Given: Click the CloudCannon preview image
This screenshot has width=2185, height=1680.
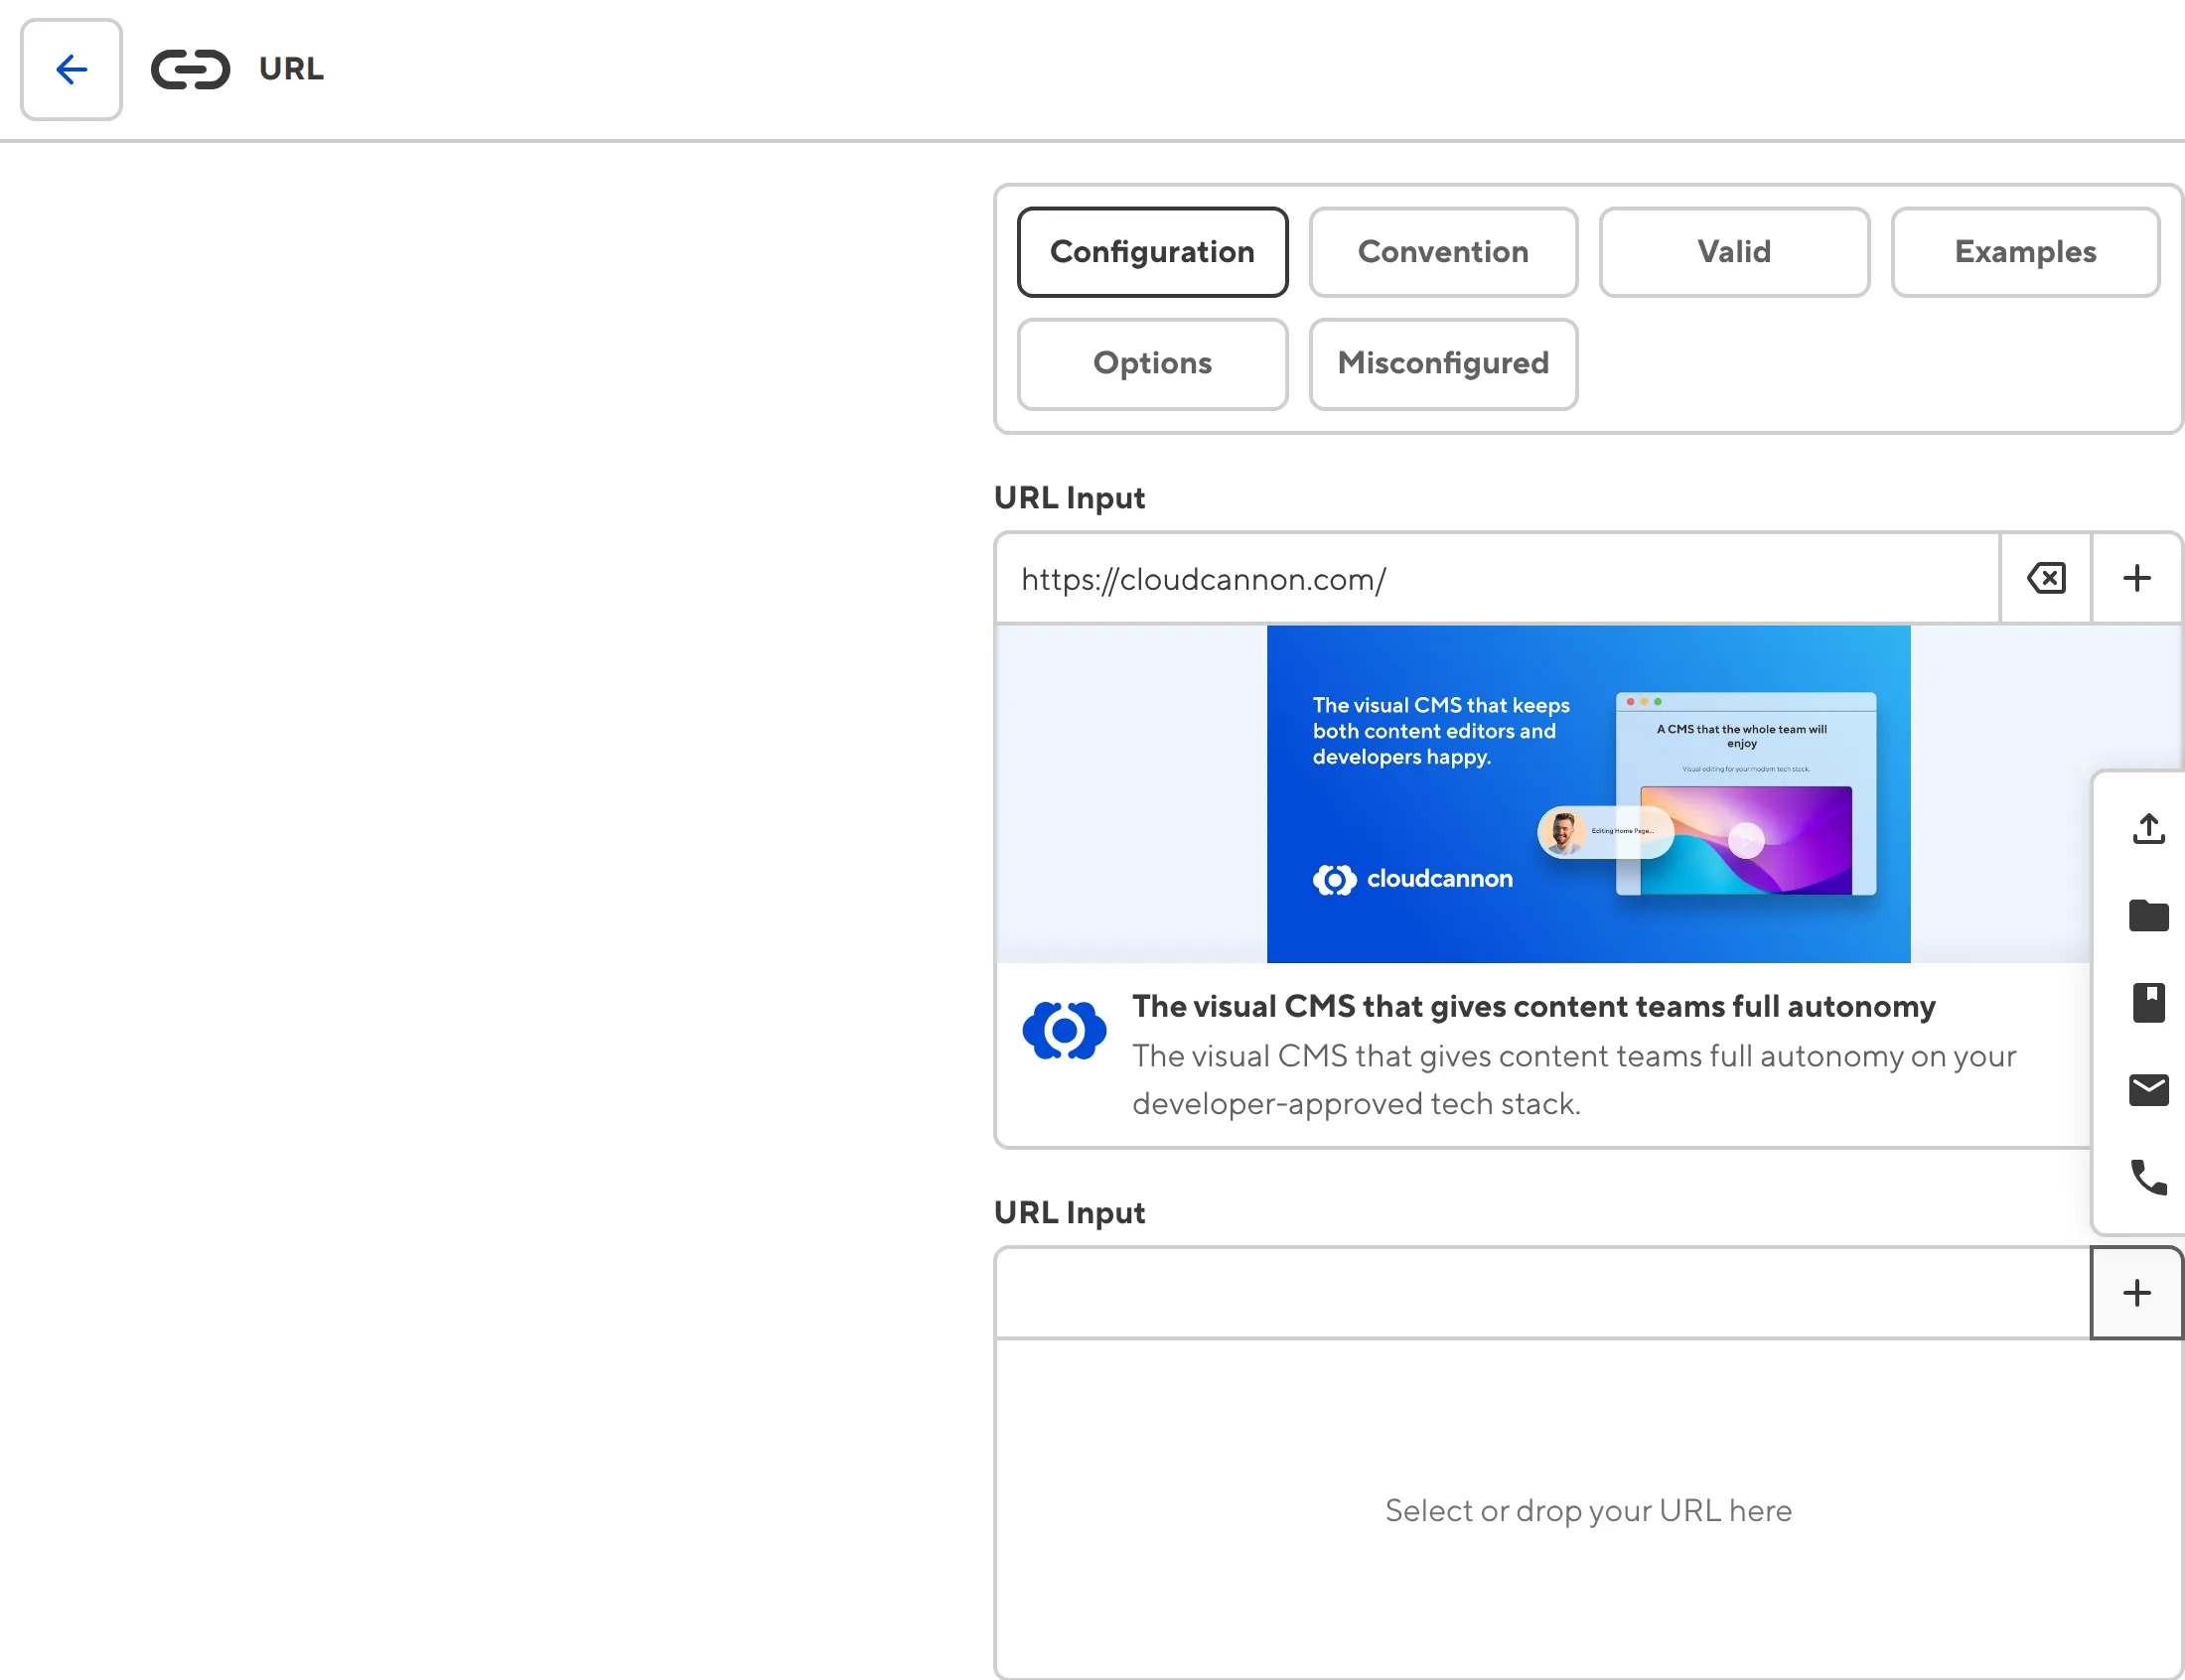Looking at the screenshot, I should 1588,793.
